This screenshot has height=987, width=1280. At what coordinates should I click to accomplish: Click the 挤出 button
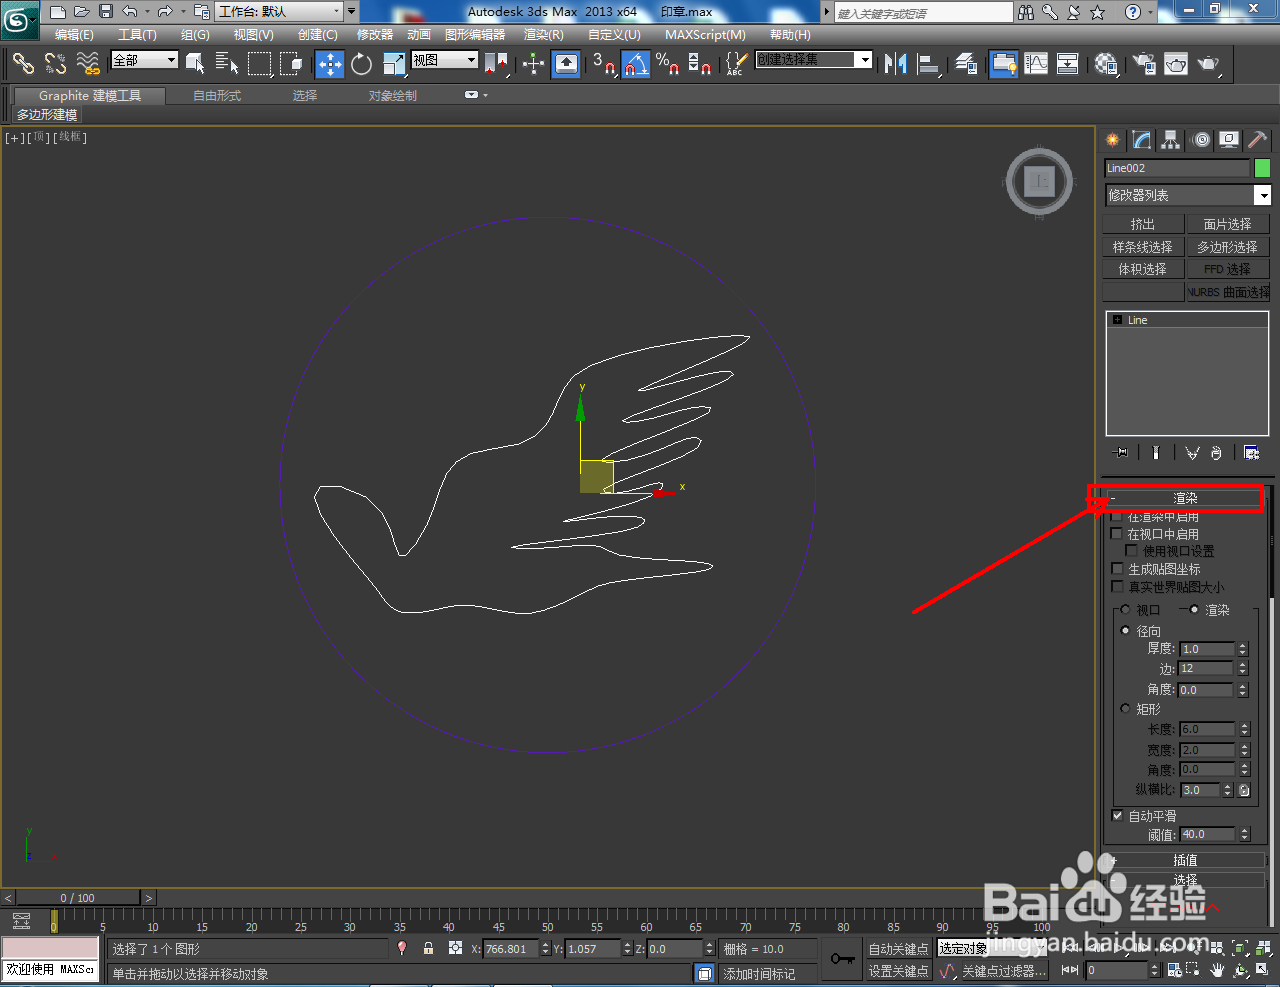[1143, 223]
